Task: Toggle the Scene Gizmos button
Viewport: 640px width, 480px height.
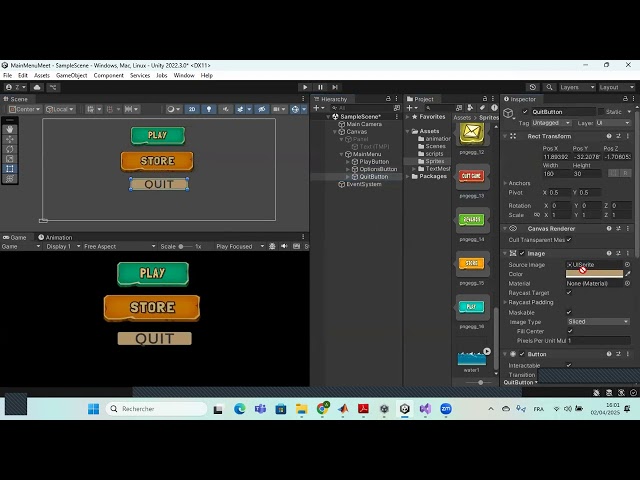Action: 297,109
